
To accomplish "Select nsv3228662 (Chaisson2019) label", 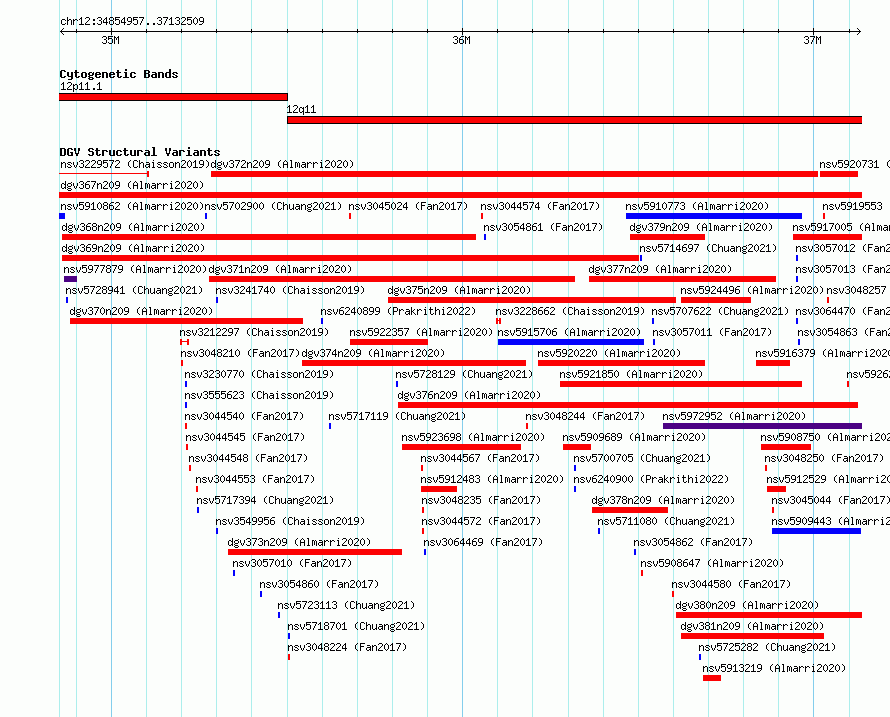I will (x=570, y=311).
